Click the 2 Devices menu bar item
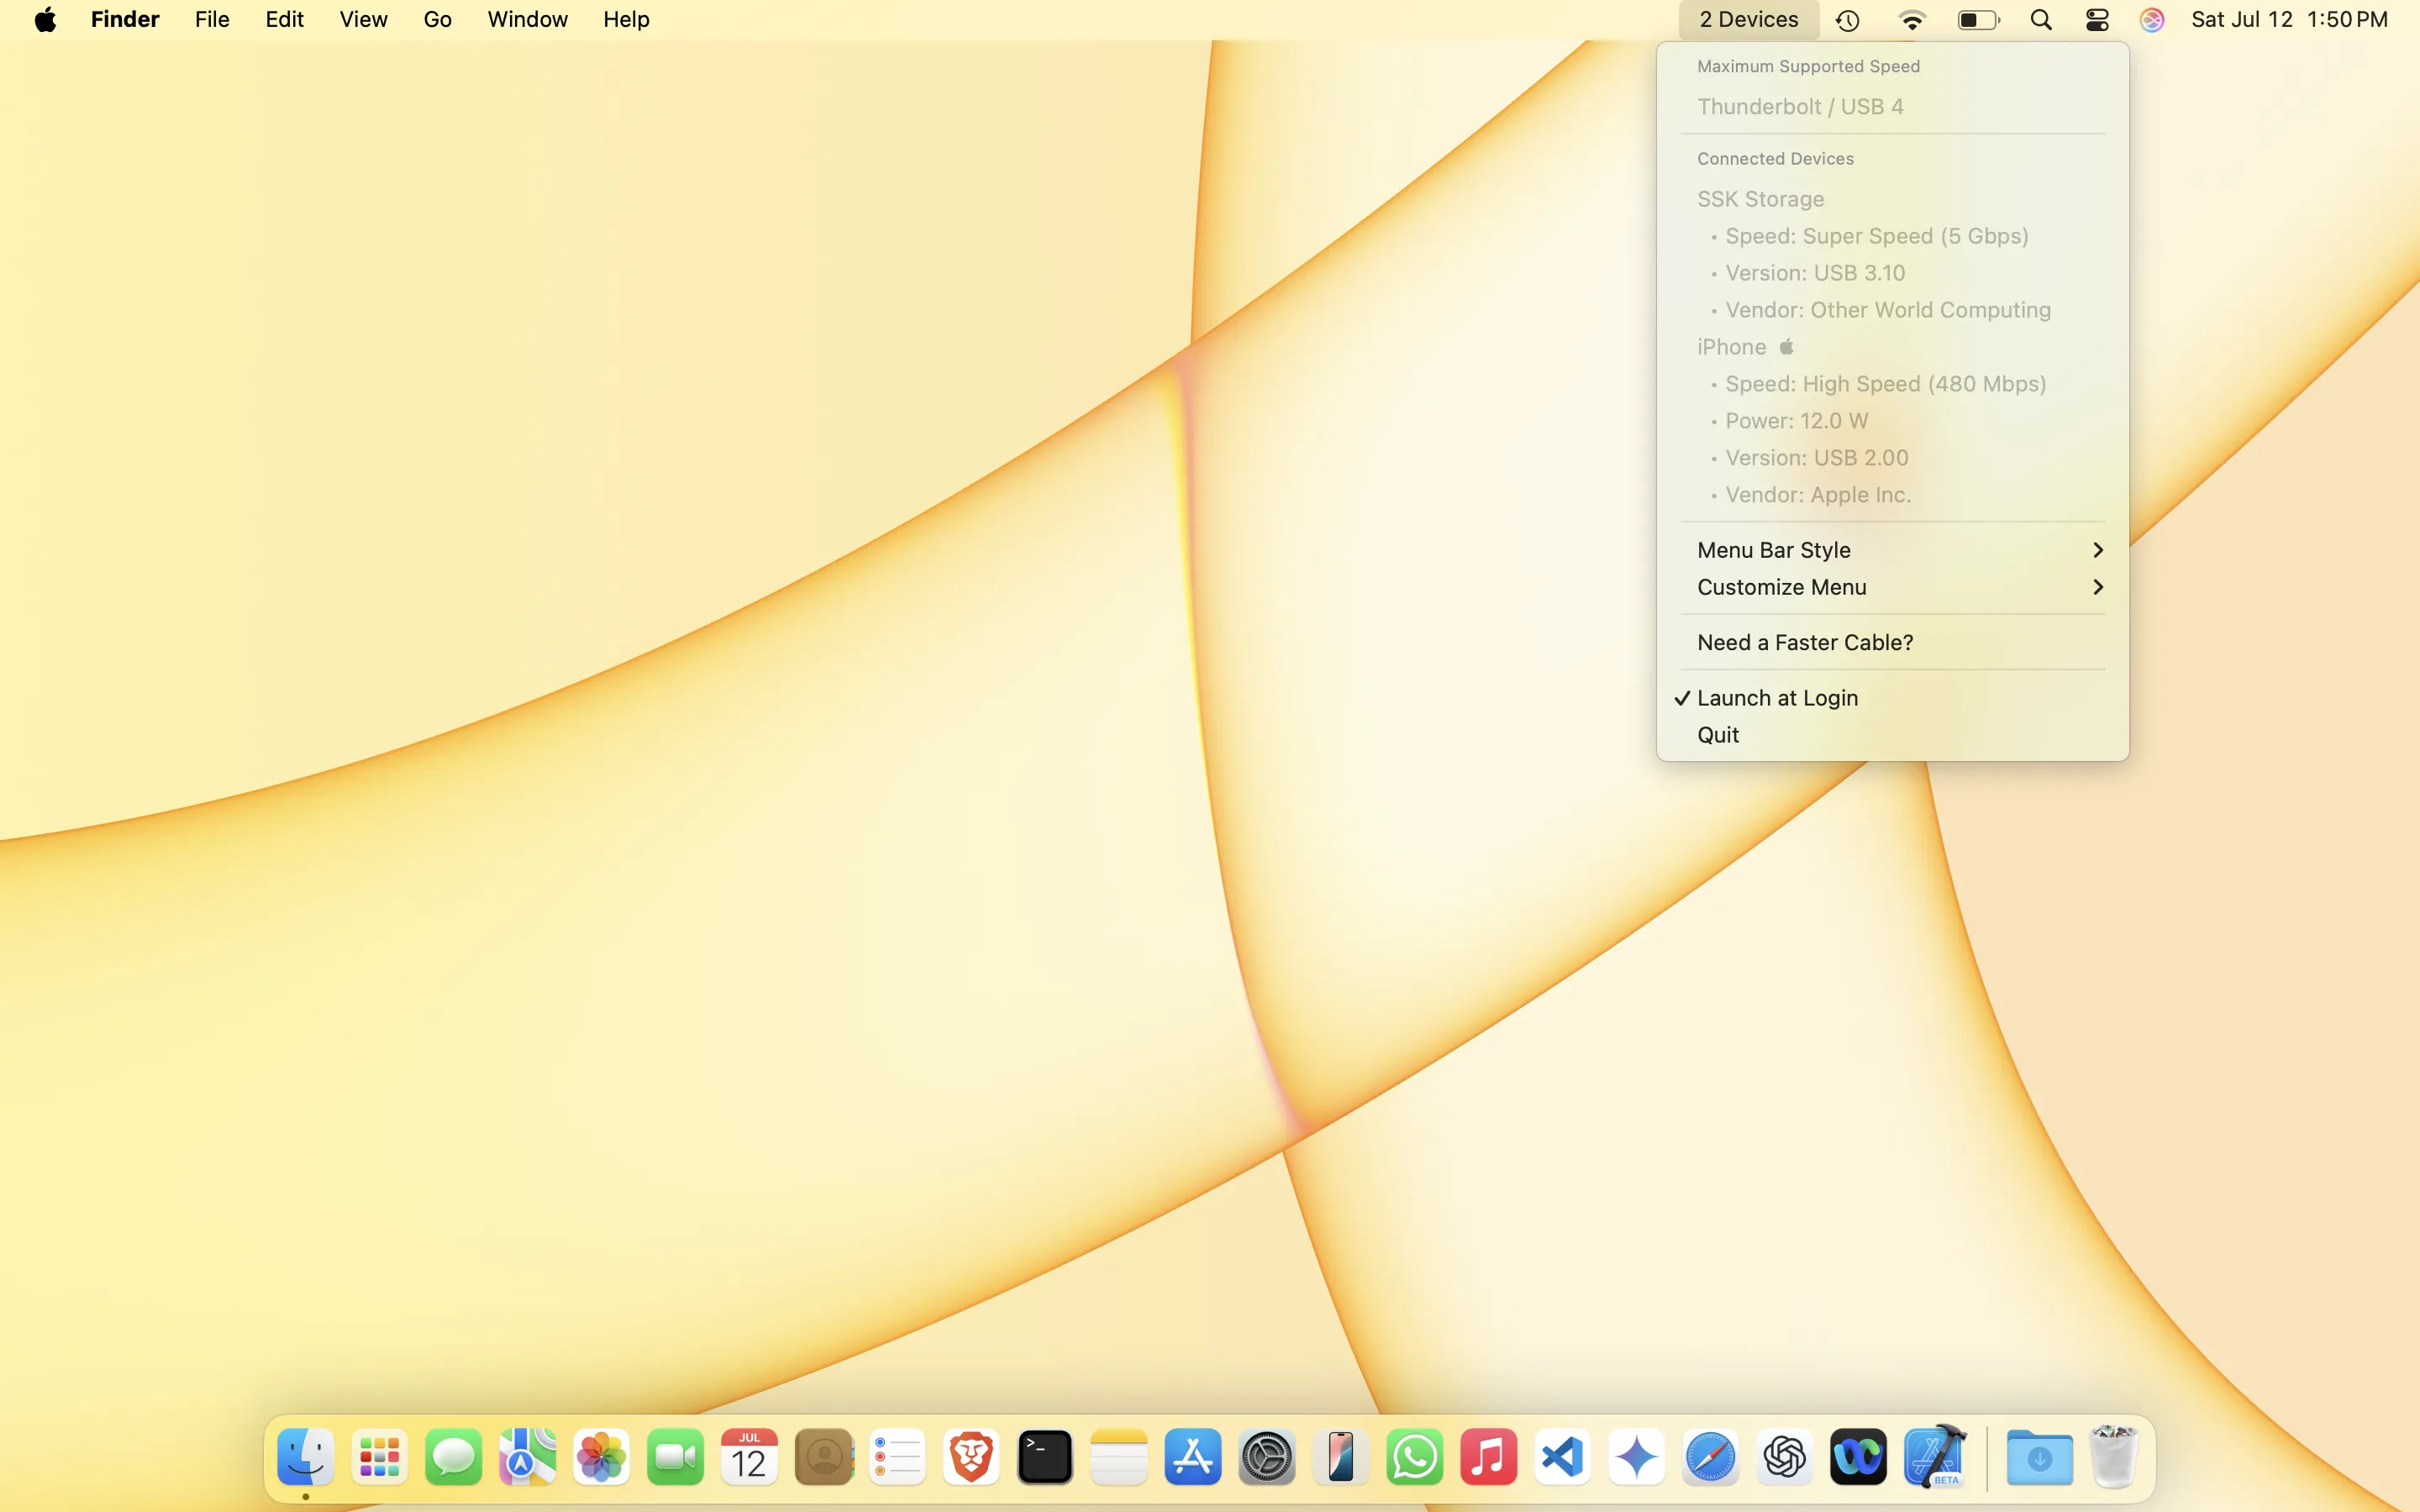This screenshot has height=1512, width=2420. (x=1748, y=20)
